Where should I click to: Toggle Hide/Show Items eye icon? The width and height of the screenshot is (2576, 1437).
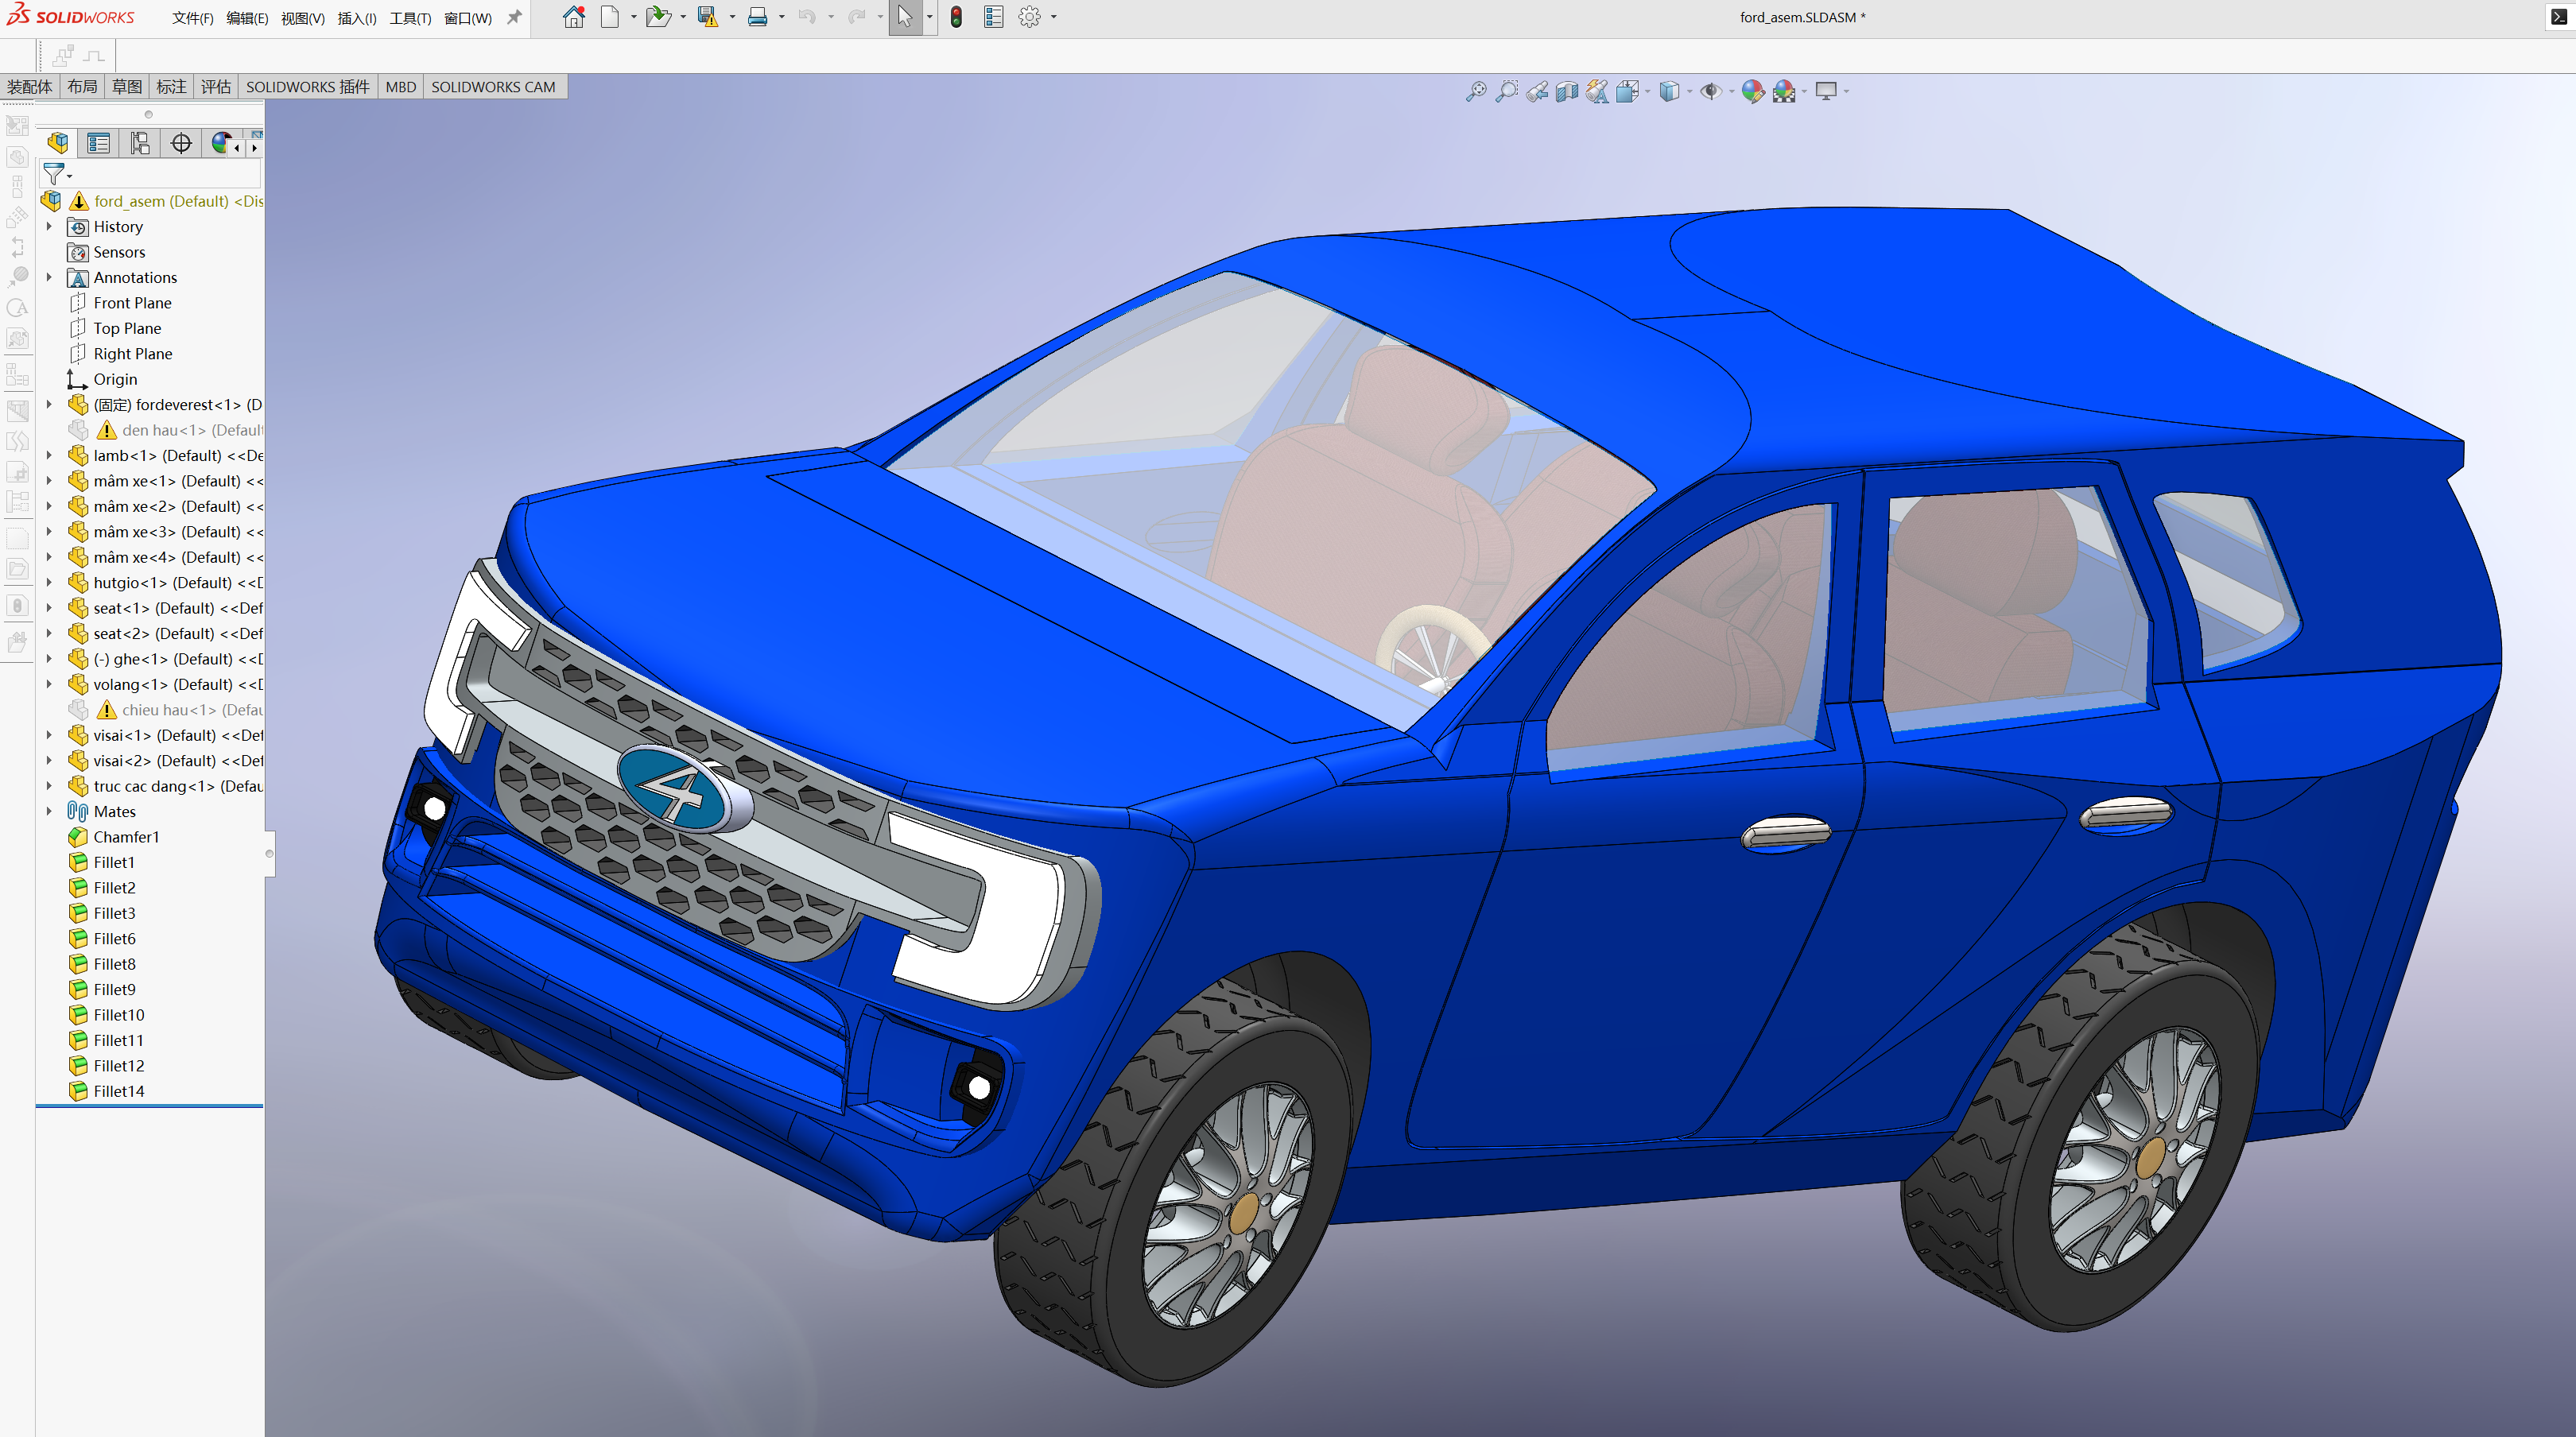(1710, 92)
